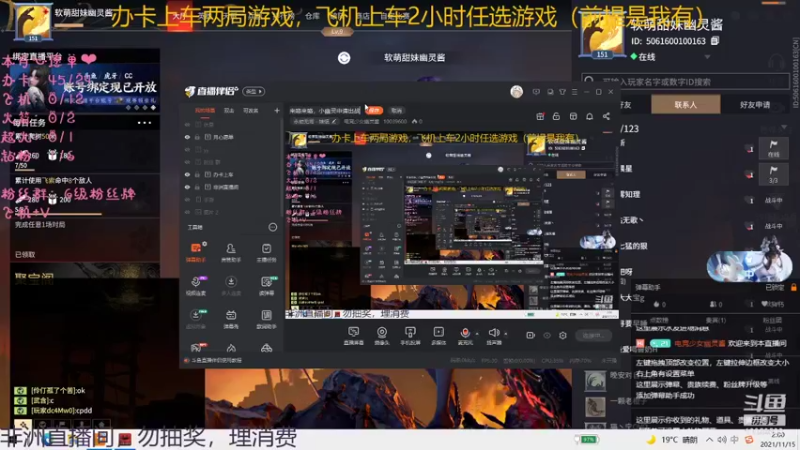Click the gift box icon above preview
Image resolution: width=800 pixels, height=450 pixels.
click(540, 116)
